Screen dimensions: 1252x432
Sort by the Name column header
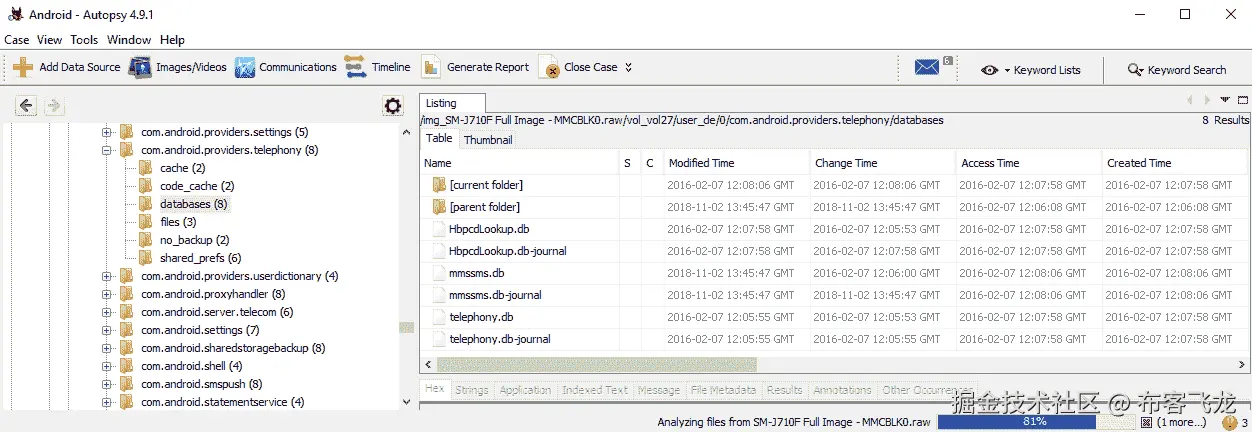(x=519, y=163)
